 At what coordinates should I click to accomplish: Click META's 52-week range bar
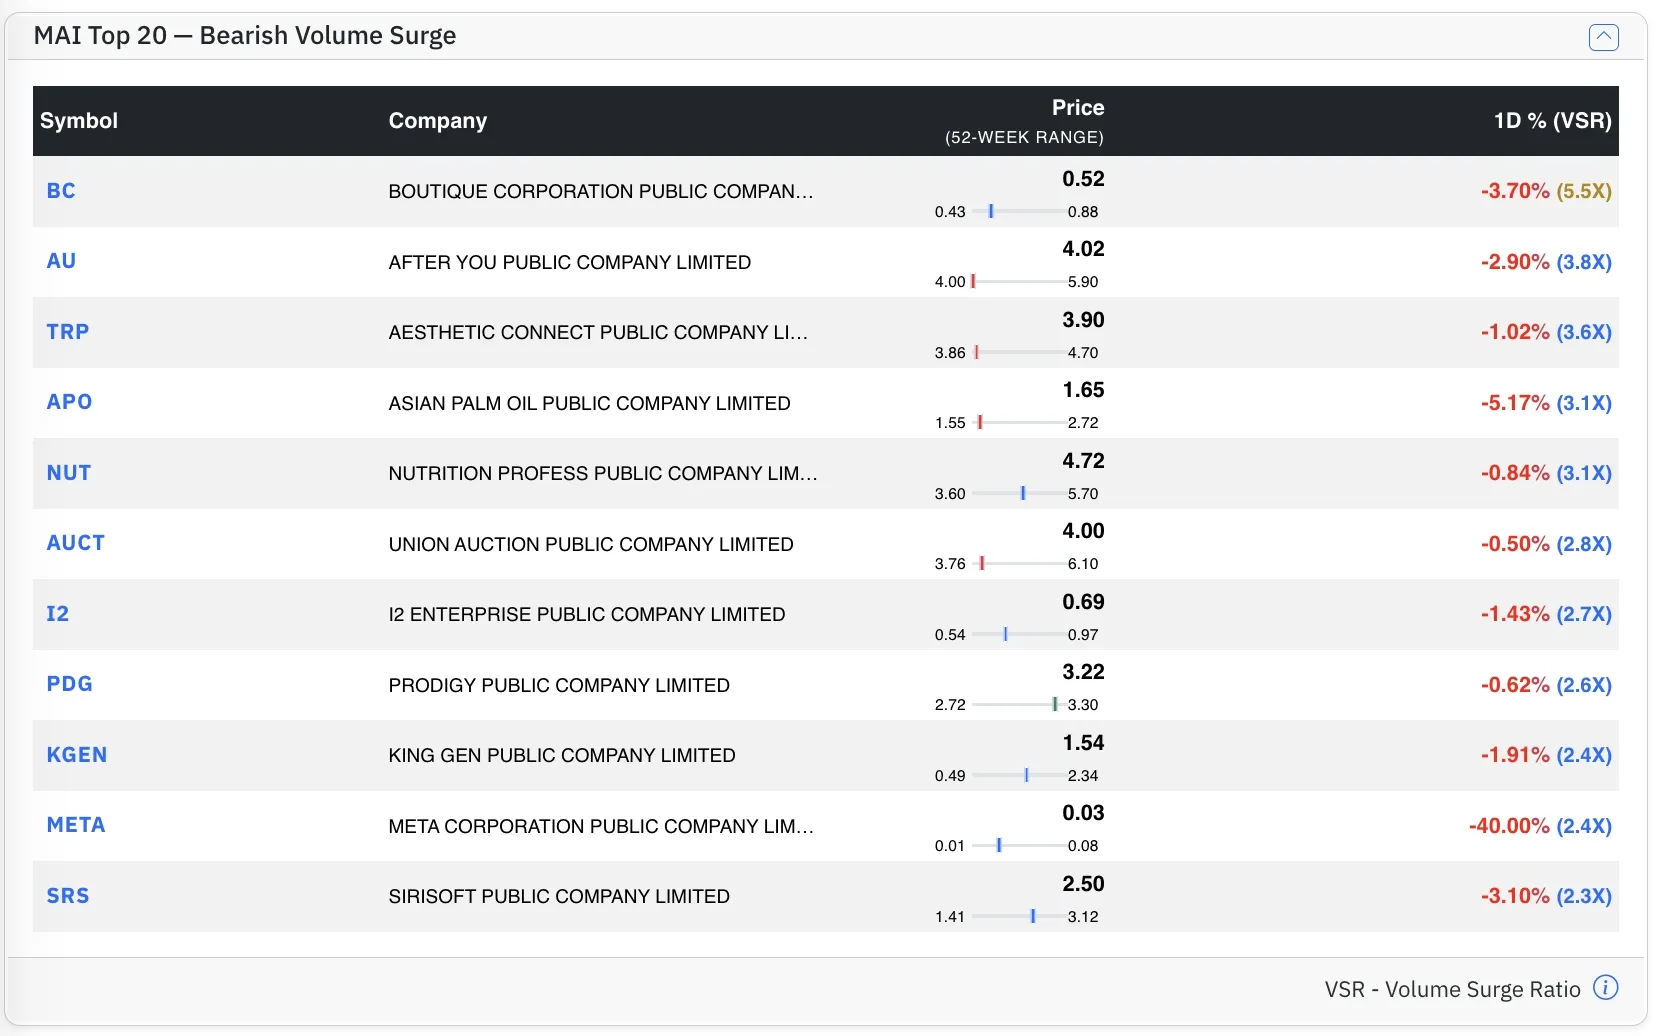(1018, 845)
